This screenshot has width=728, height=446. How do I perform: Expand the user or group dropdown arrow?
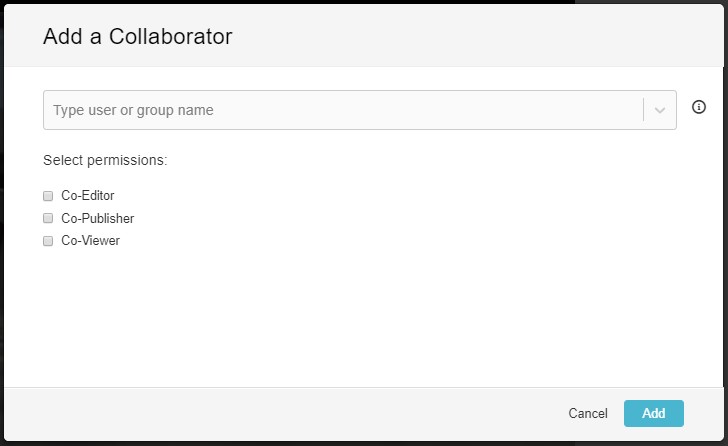[x=660, y=110]
